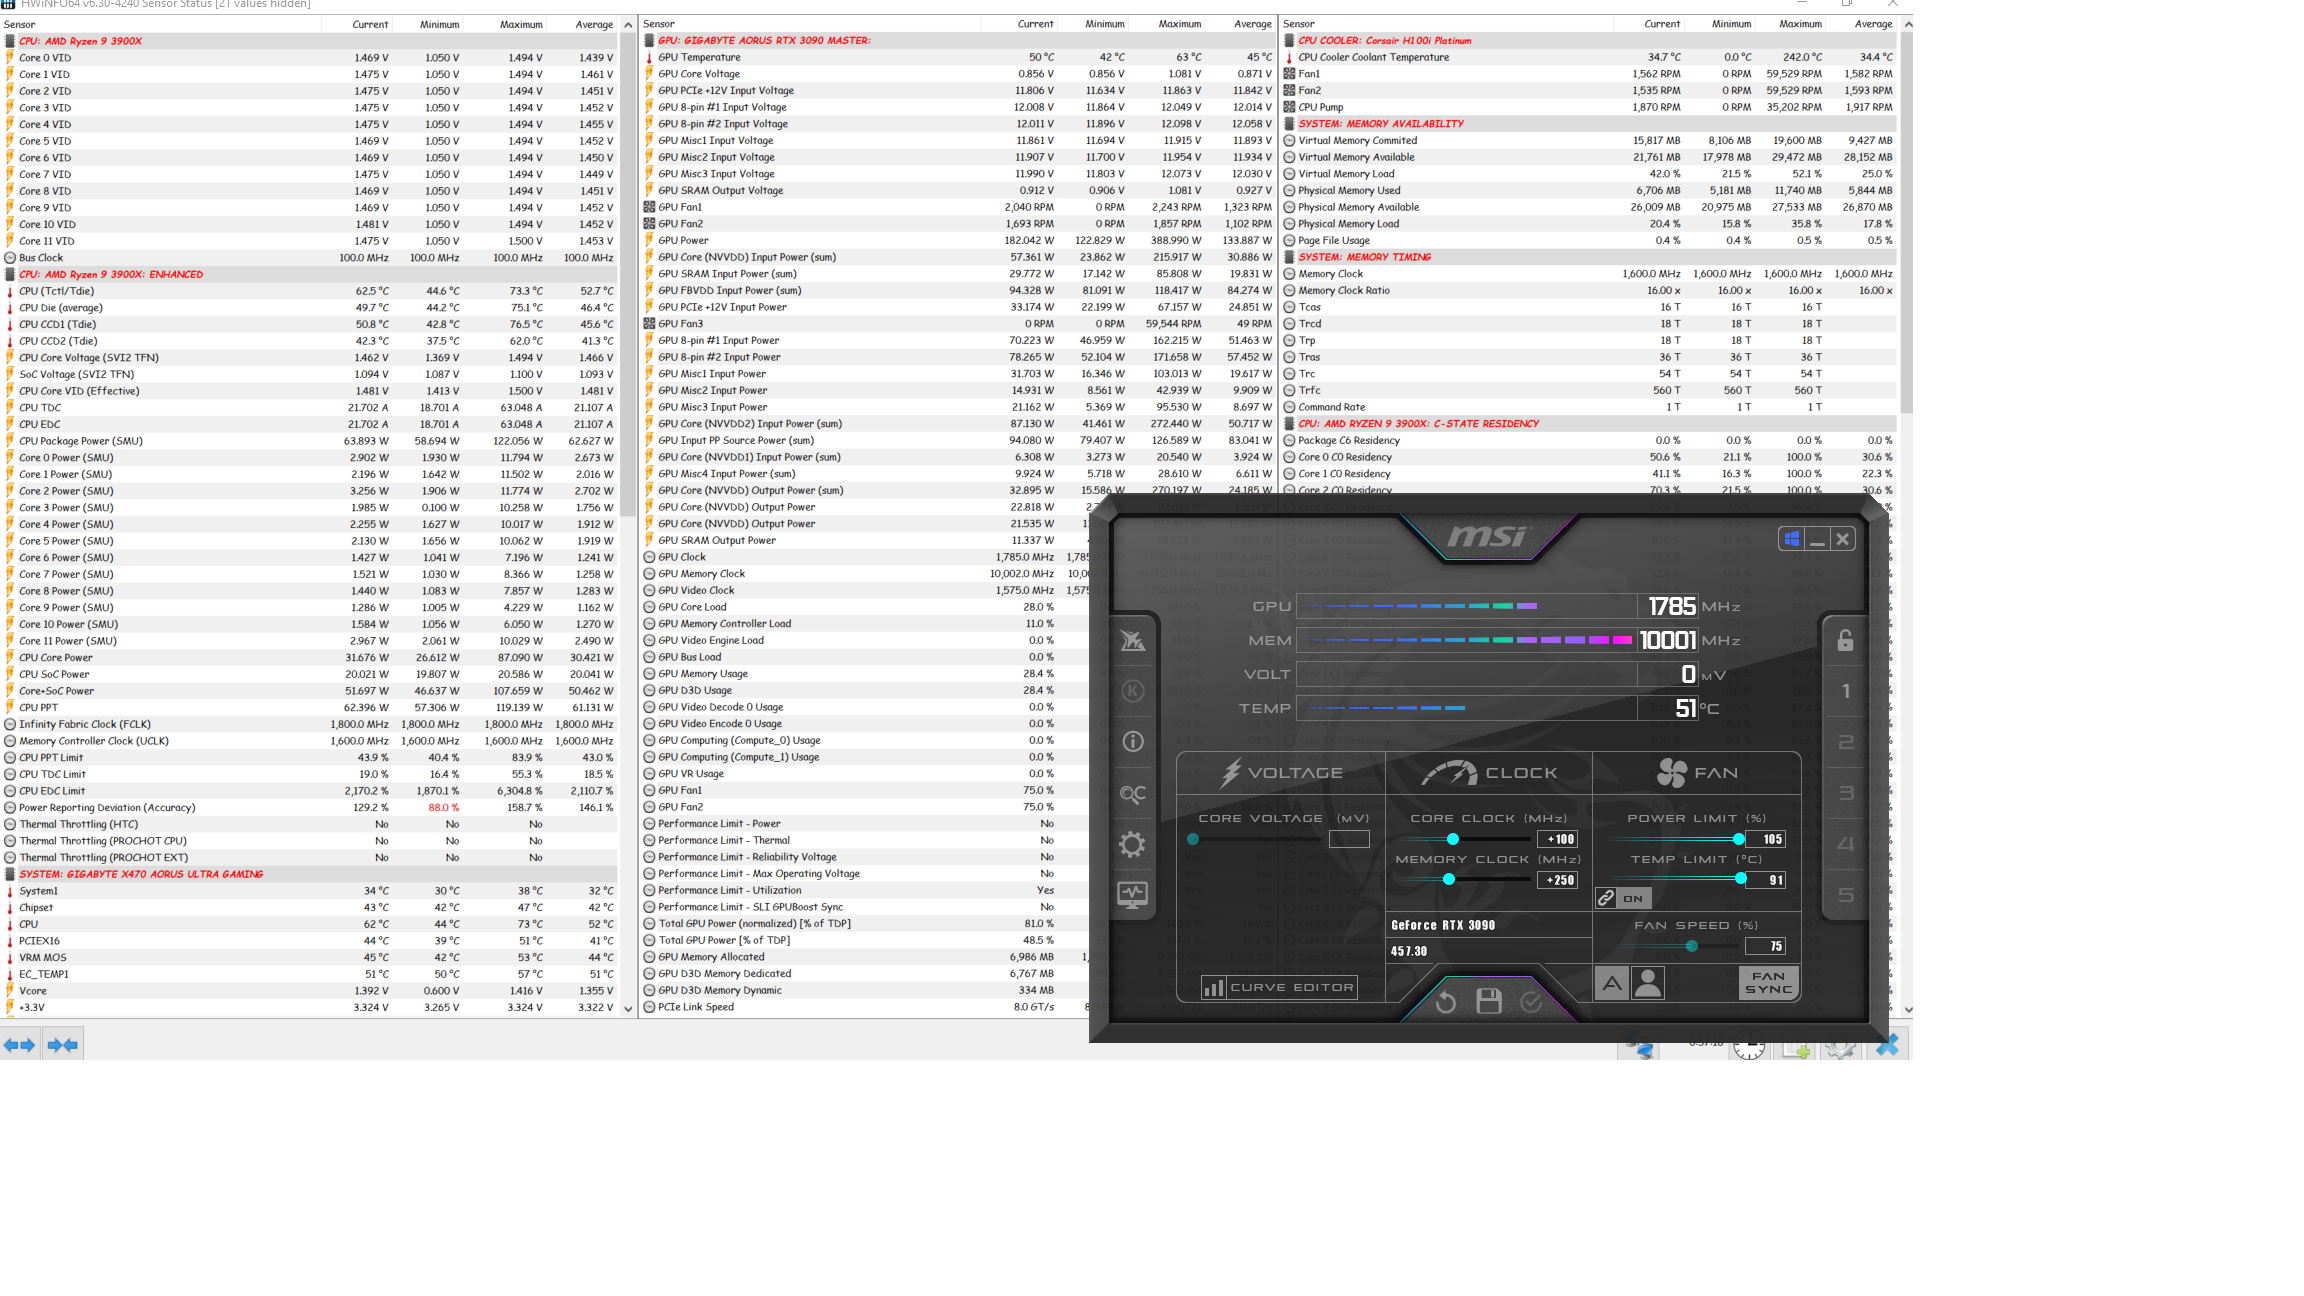Launch the OC Scanner magnifier icon
Screen dimensions: 2304x1296
[x=1132, y=794]
